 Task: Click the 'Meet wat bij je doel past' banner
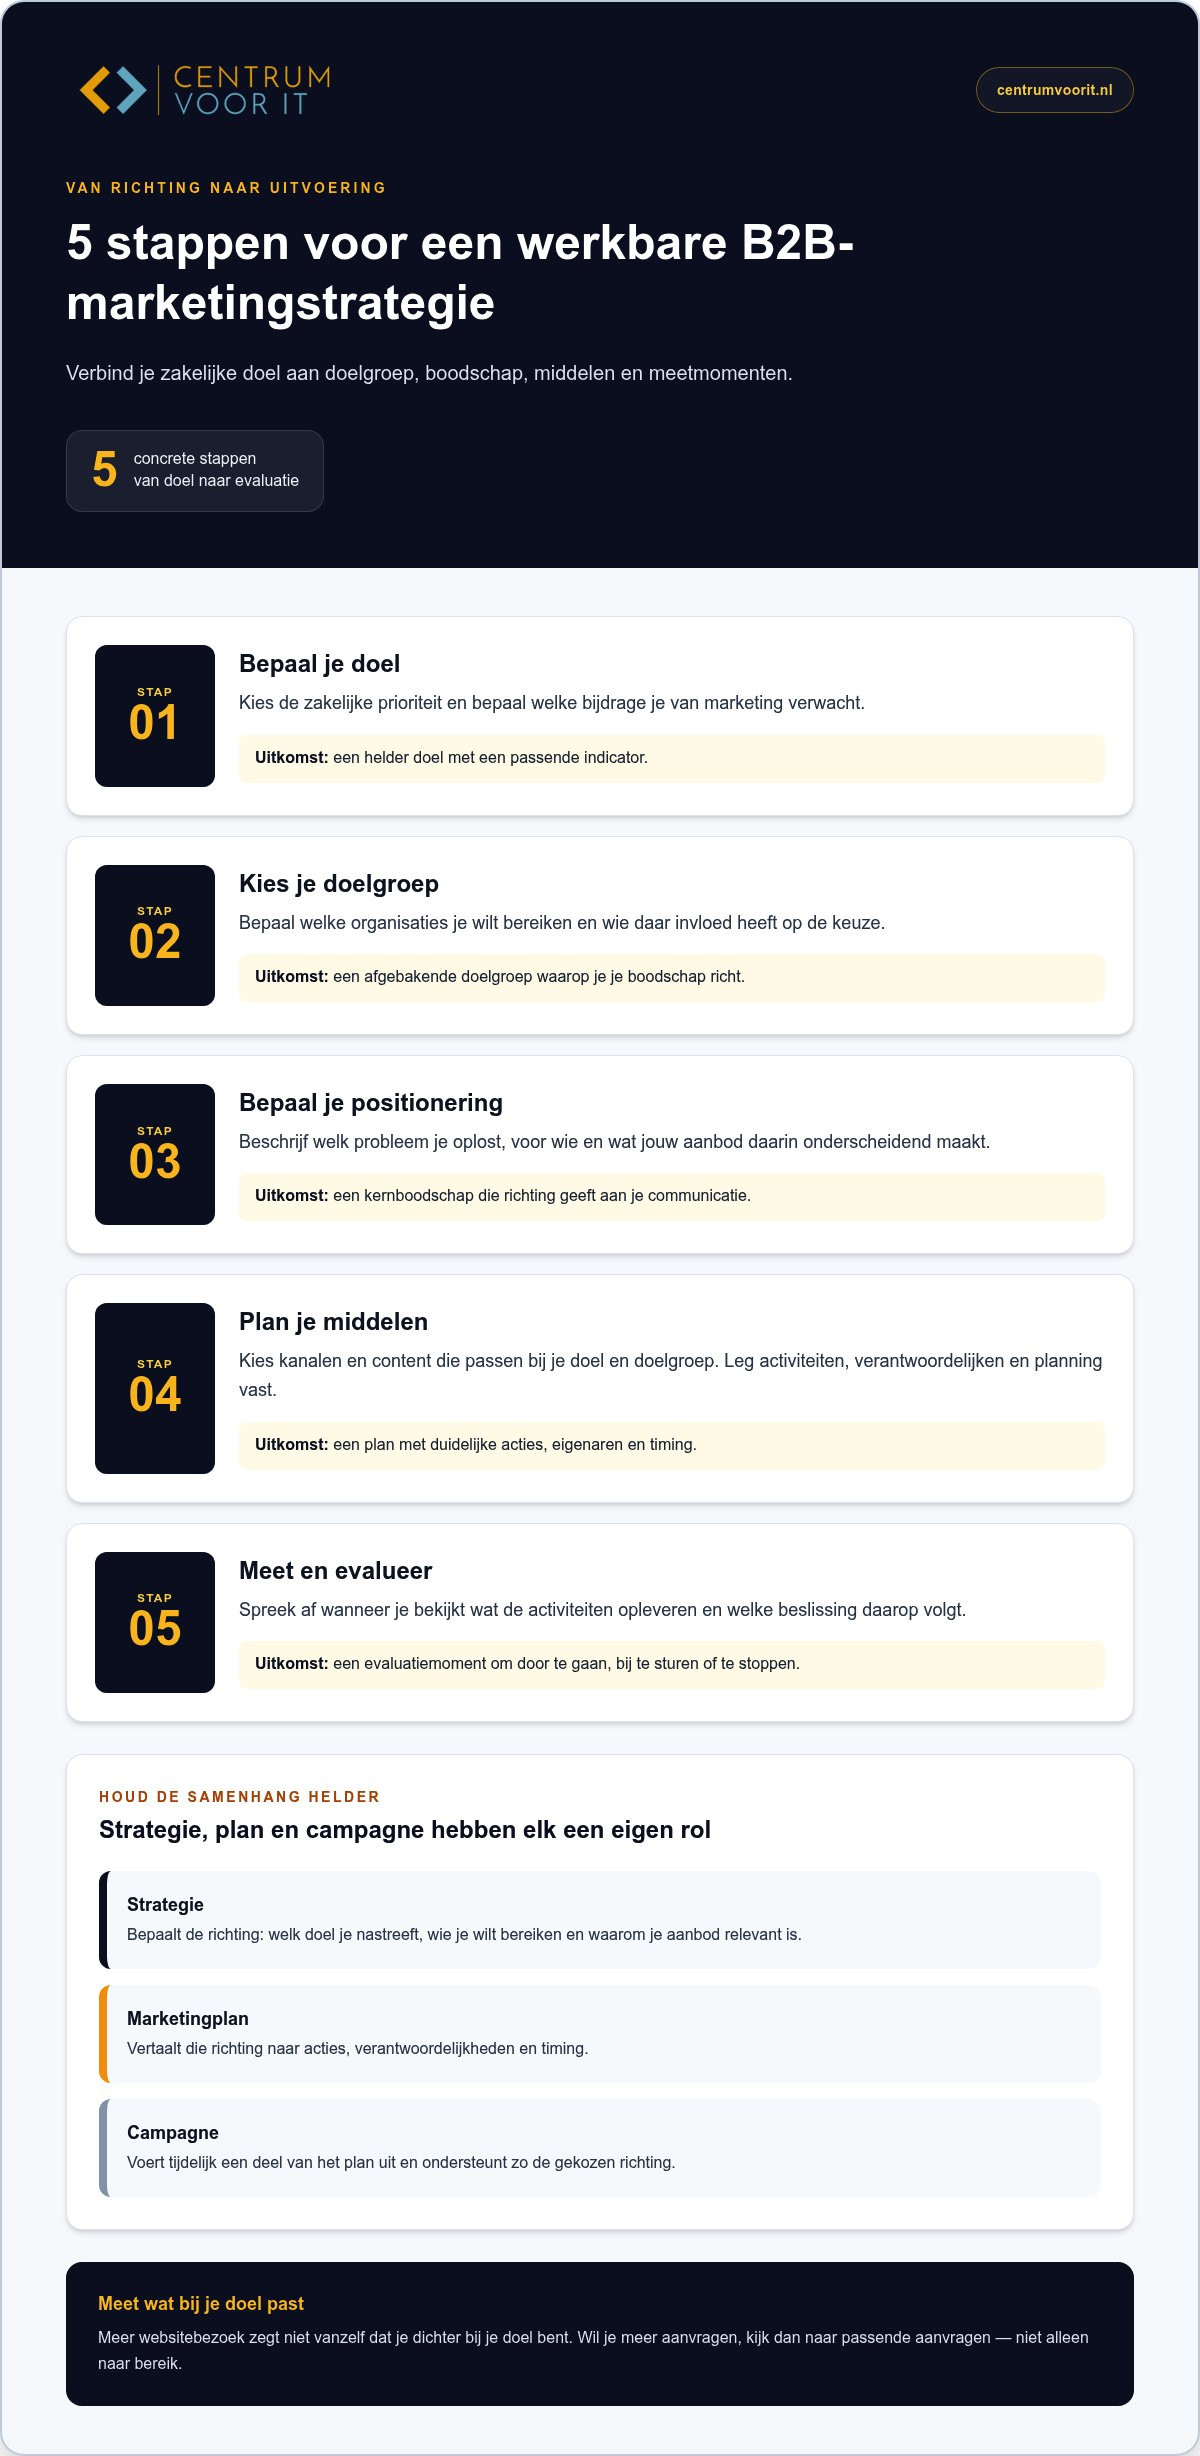point(600,2333)
